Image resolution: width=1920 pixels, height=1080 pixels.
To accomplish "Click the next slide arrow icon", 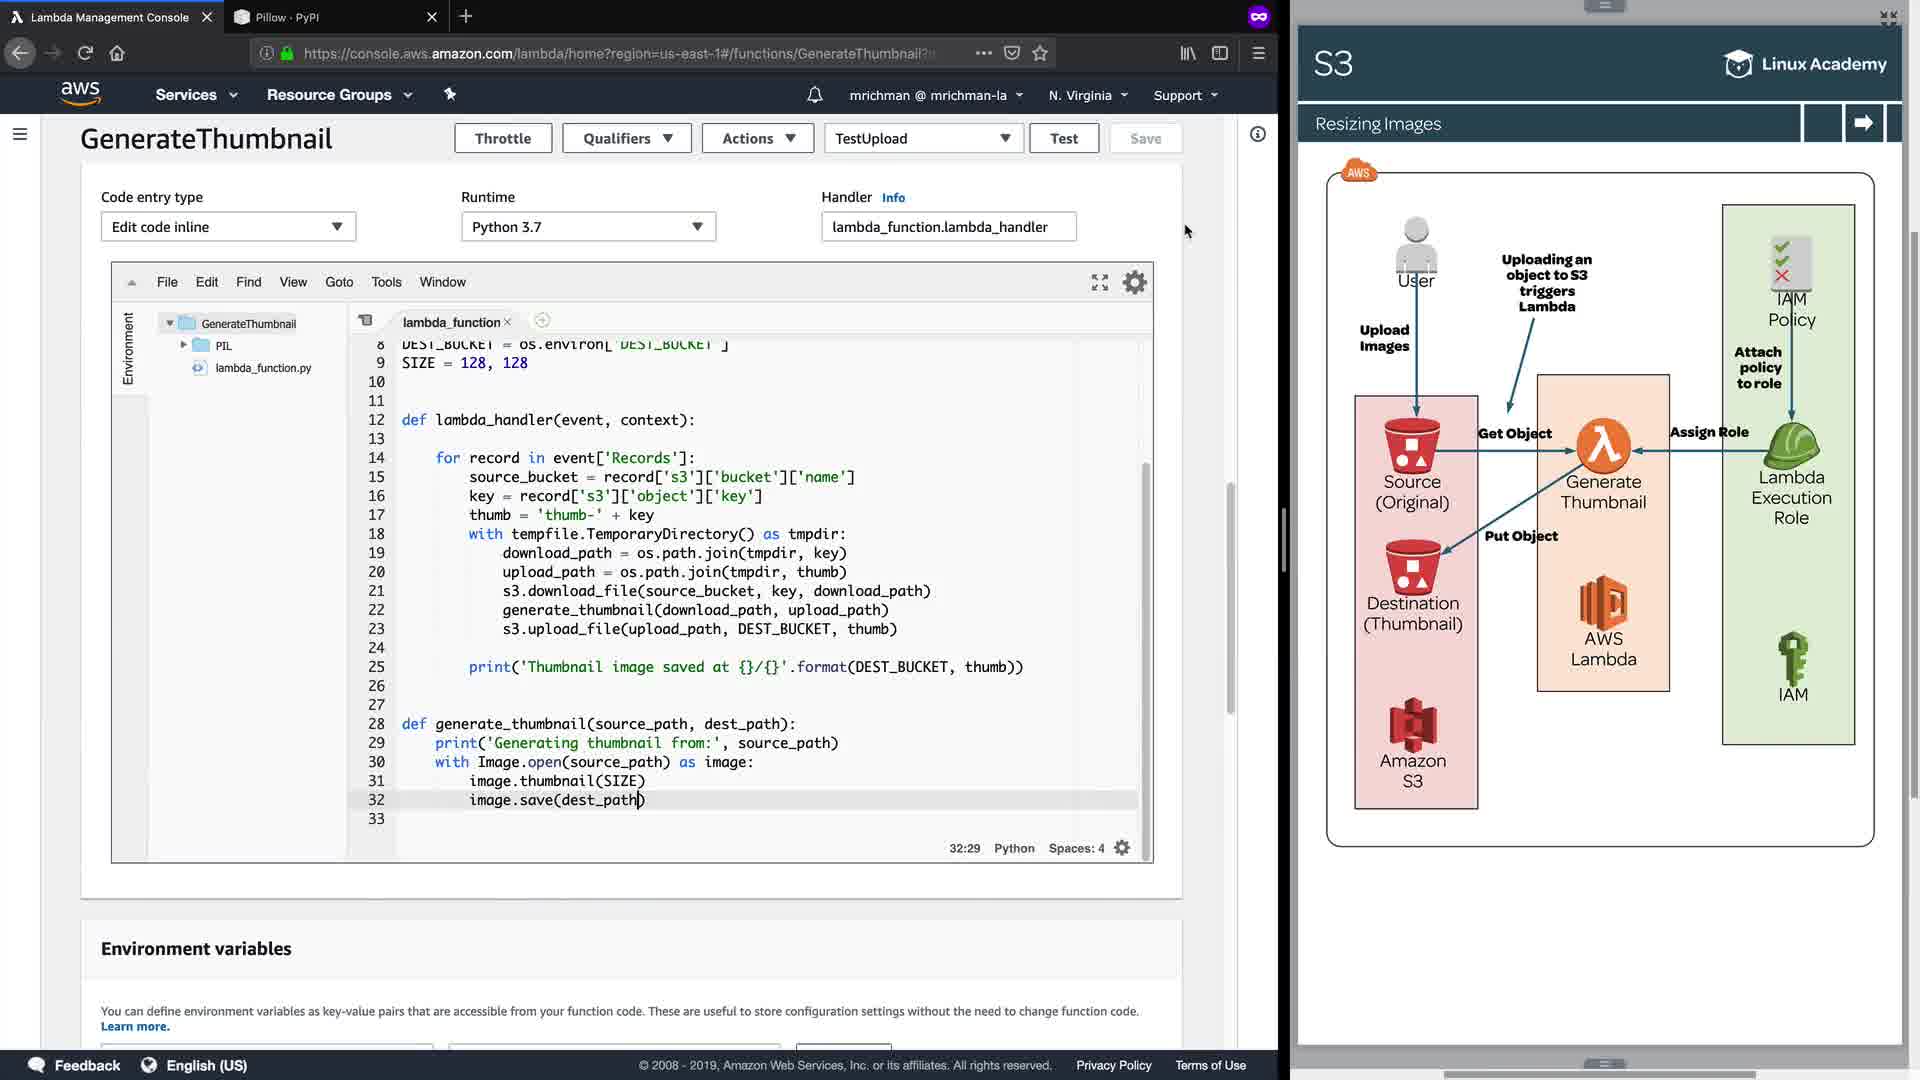I will [x=1863, y=123].
